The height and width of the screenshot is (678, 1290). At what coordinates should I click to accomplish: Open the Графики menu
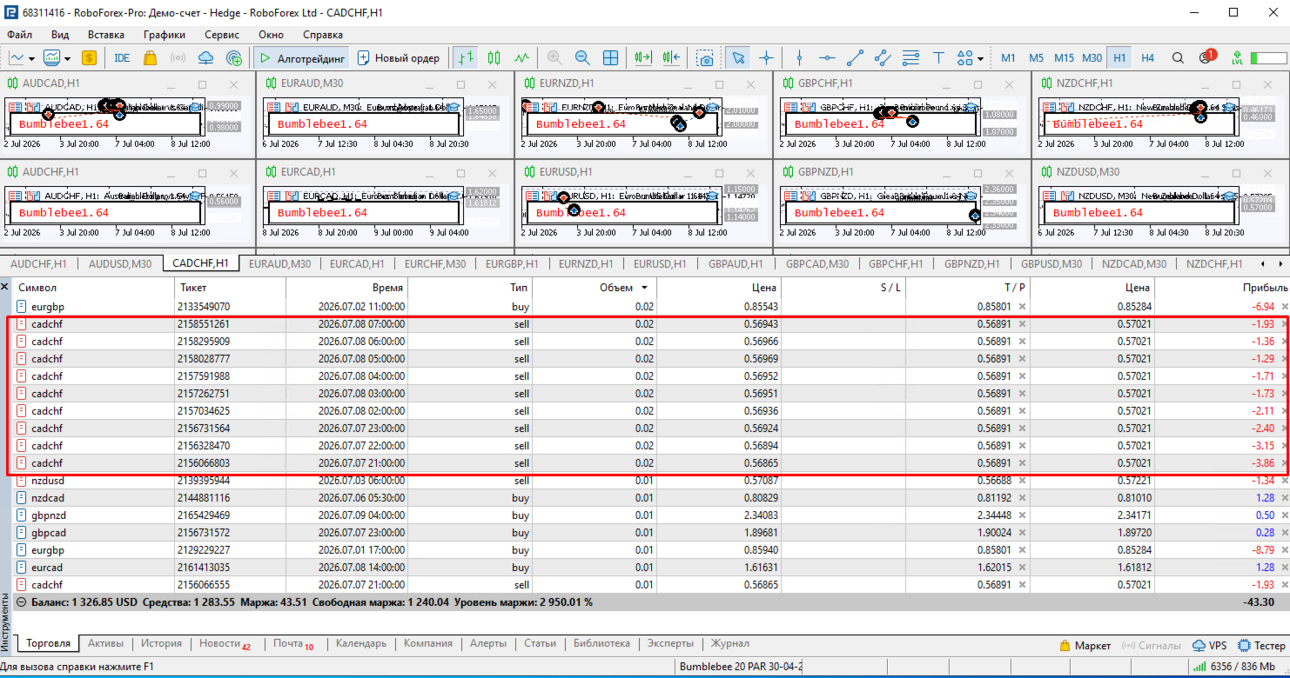[164, 35]
